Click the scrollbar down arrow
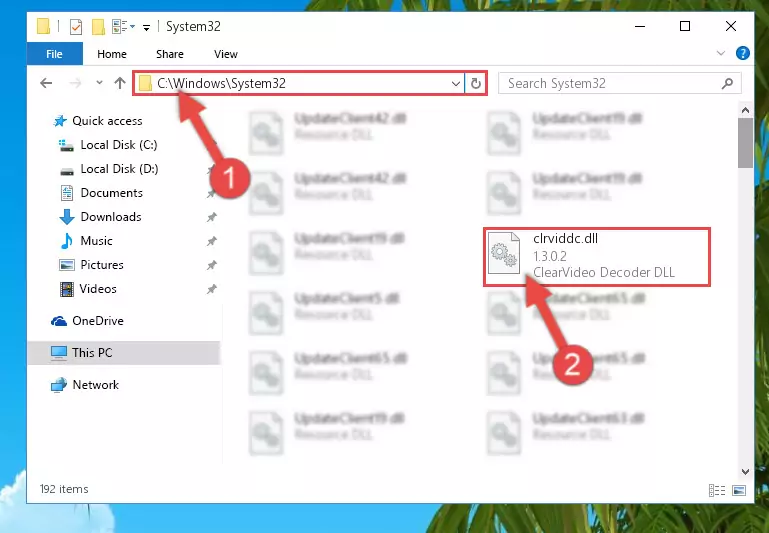The width and height of the screenshot is (769, 533). (745, 472)
